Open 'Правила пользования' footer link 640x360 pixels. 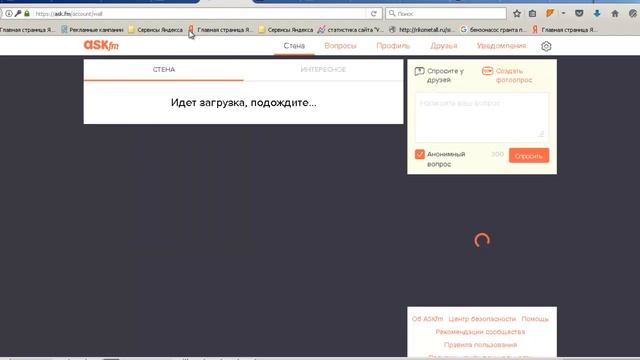pos(480,345)
